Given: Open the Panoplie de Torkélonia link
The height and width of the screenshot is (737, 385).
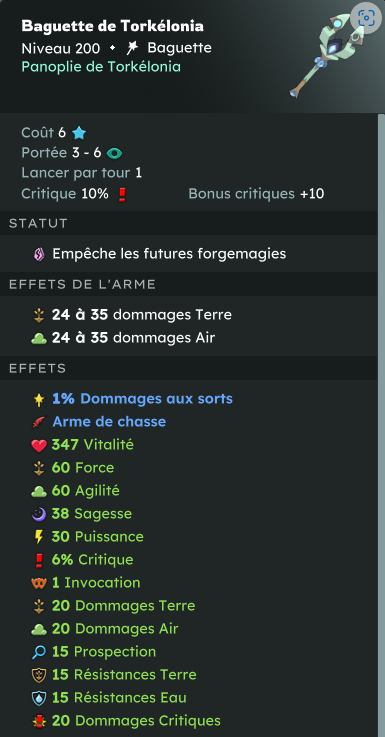Looking at the screenshot, I should [x=101, y=67].
